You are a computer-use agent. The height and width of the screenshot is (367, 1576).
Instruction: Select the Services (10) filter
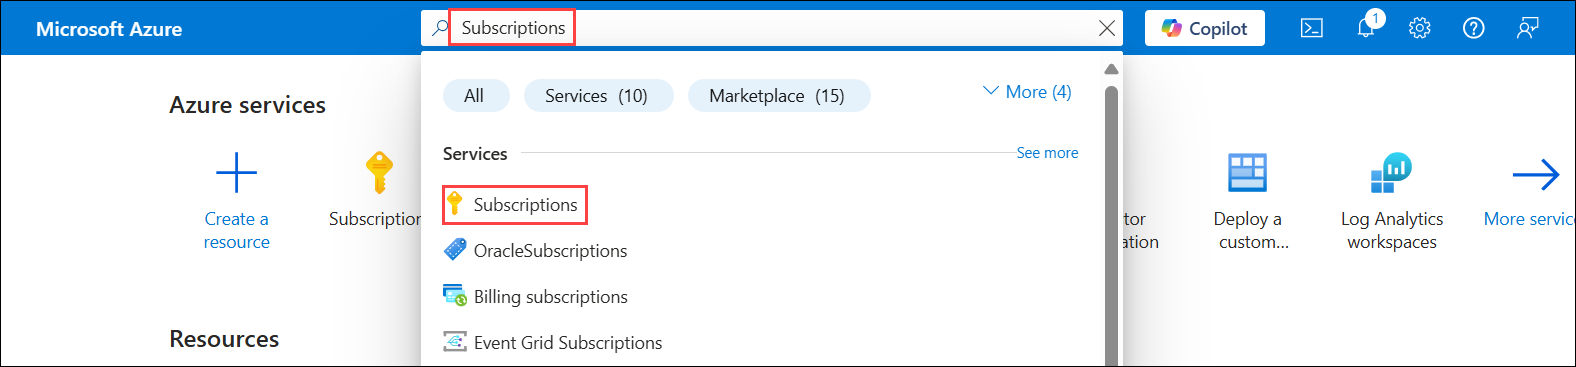click(x=596, y=96)
